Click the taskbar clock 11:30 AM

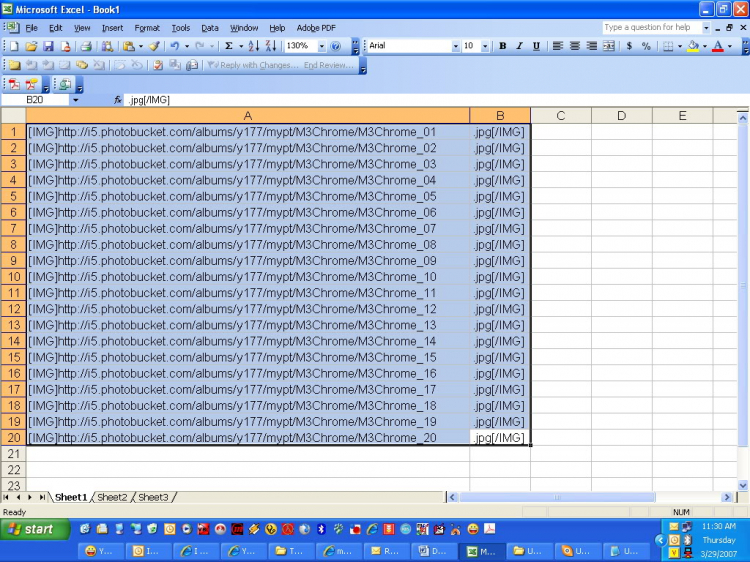coord(718,526)
